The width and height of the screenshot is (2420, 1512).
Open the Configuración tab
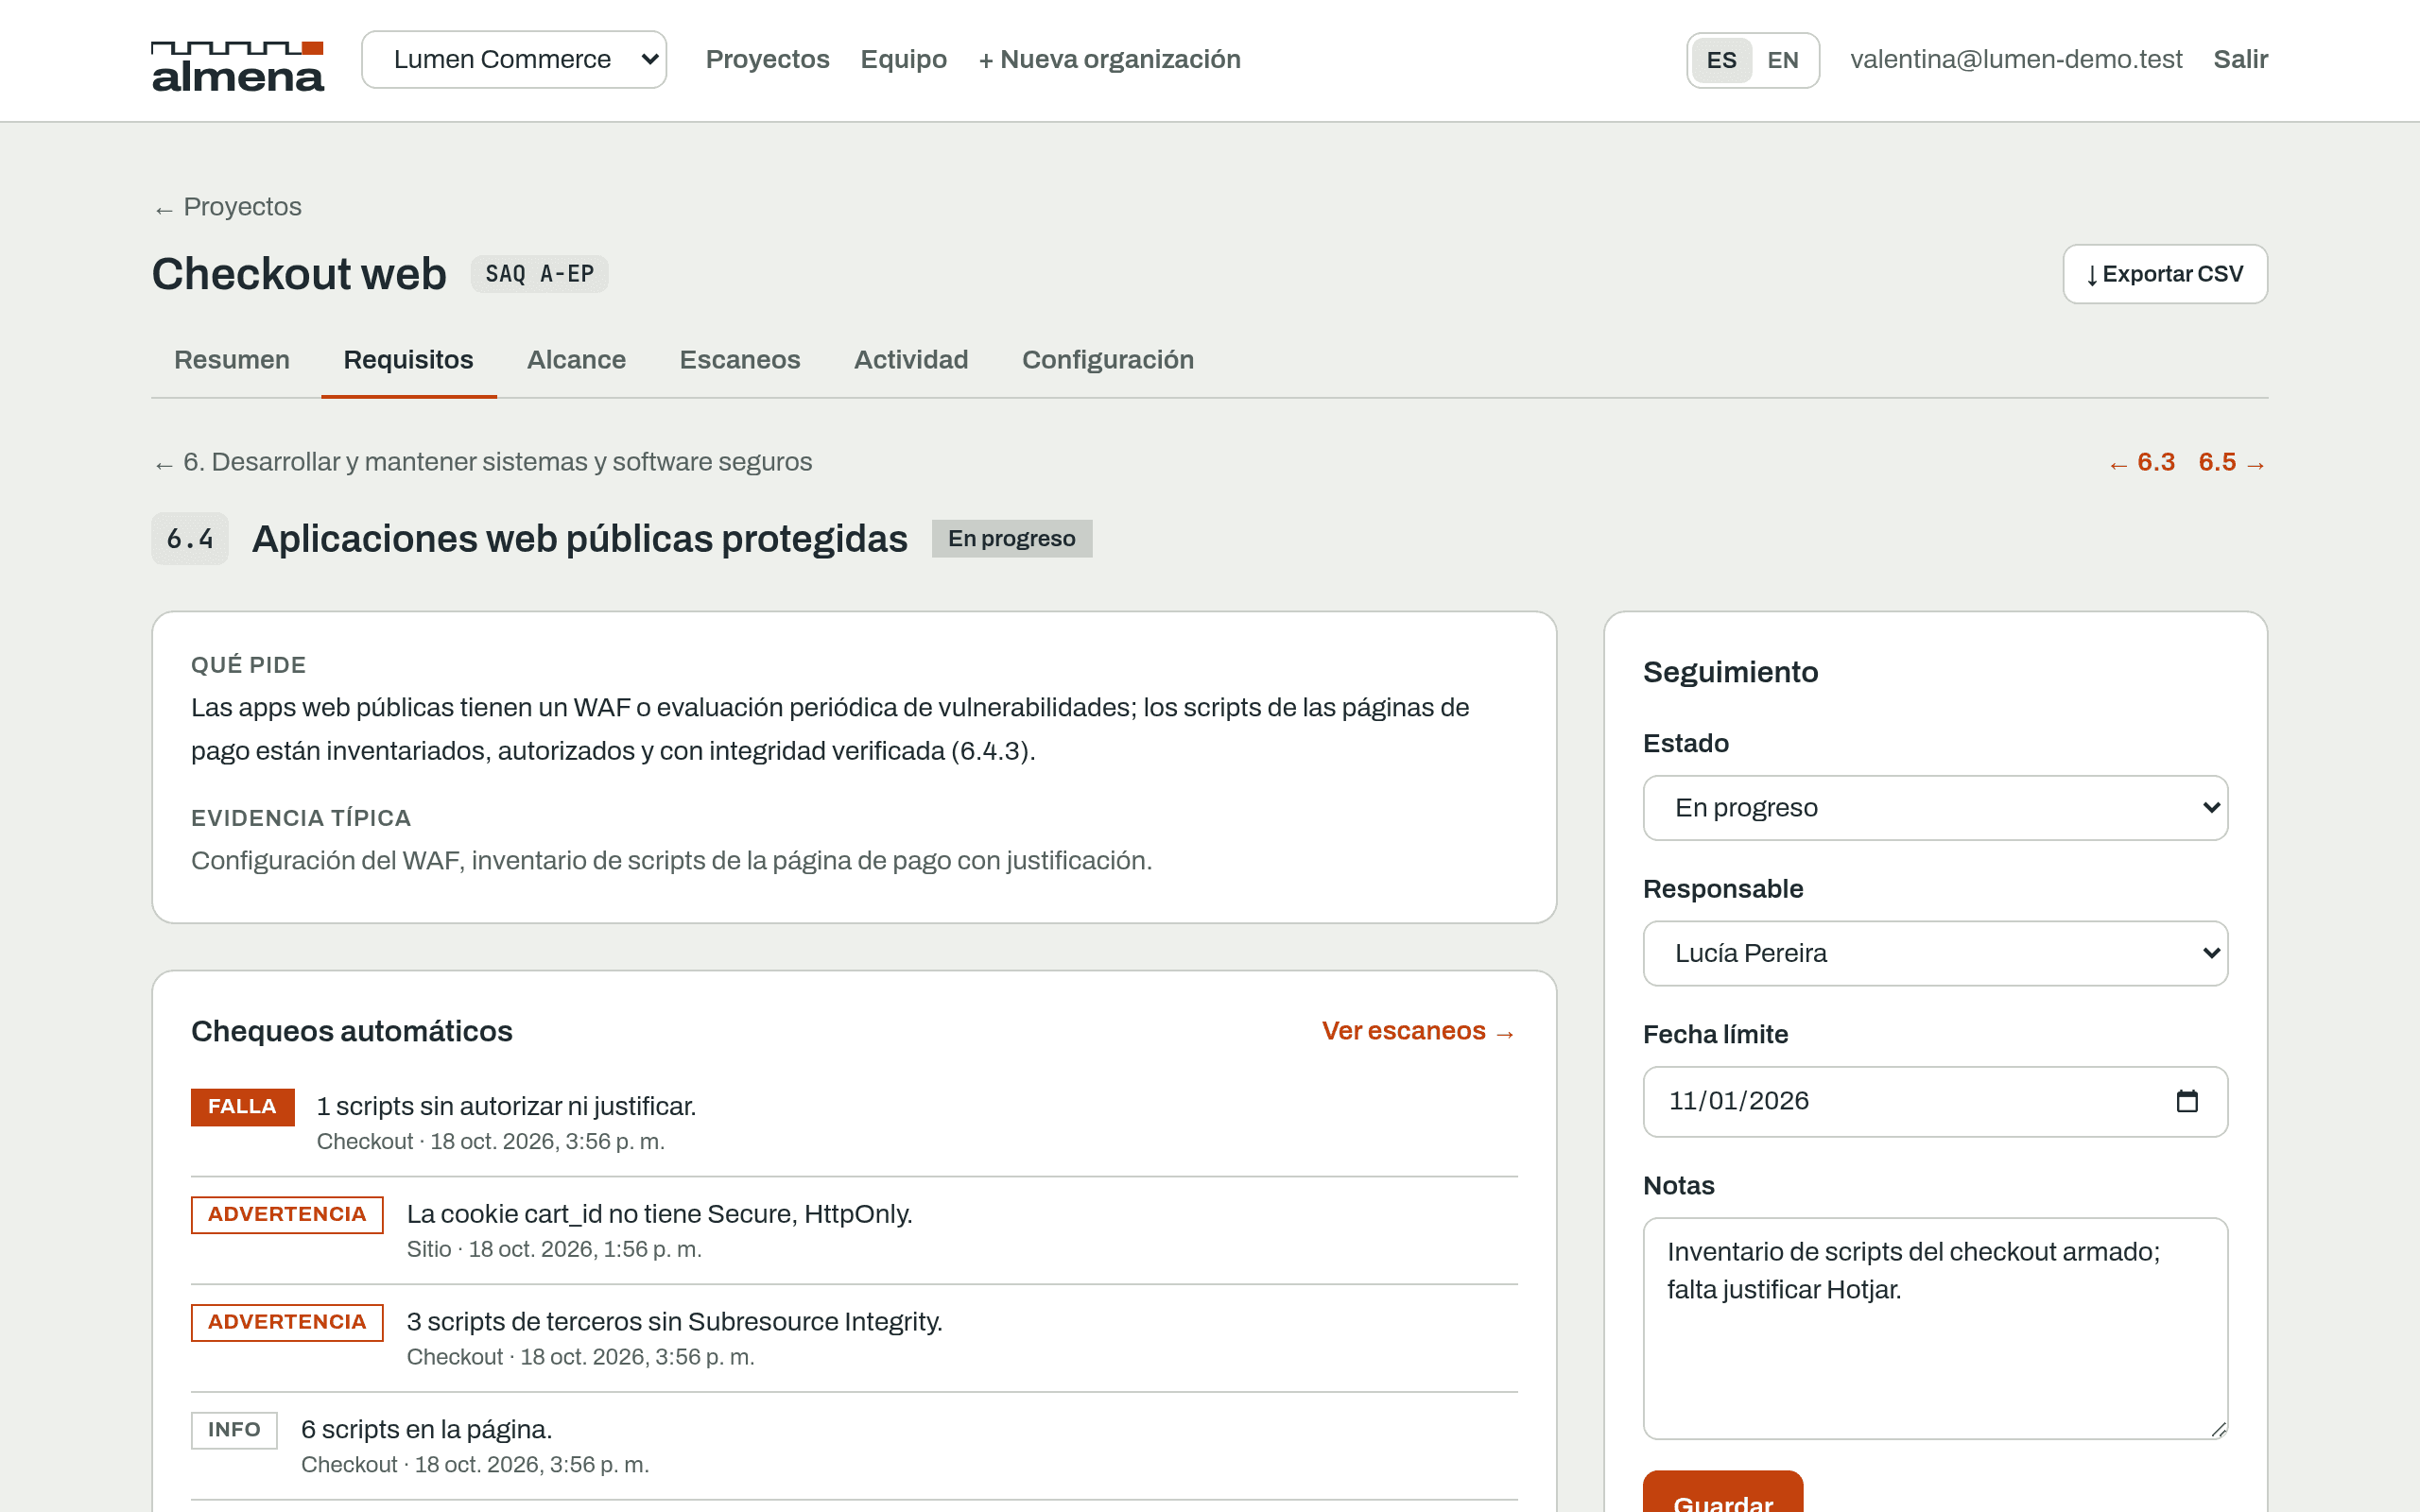click(x=1108, y=360)
